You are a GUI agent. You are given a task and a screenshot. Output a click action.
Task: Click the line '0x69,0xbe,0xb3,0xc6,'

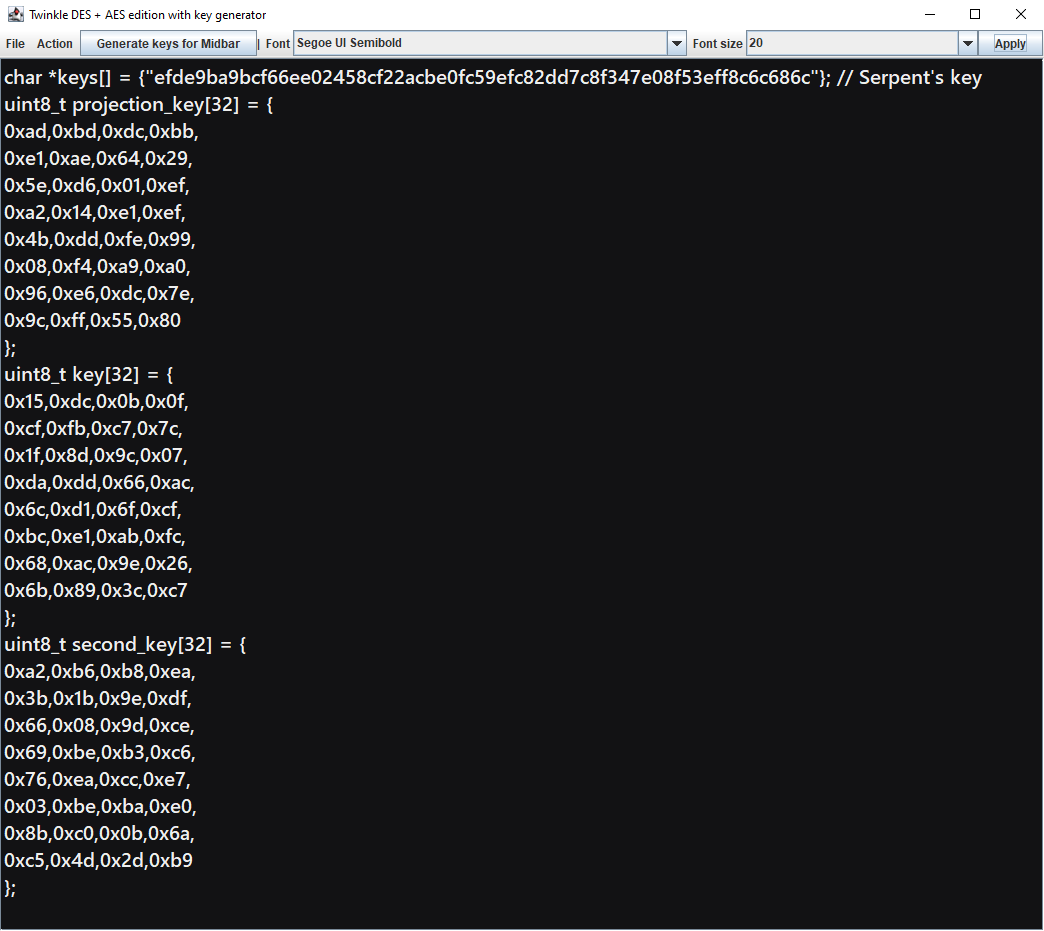(100, 753)
